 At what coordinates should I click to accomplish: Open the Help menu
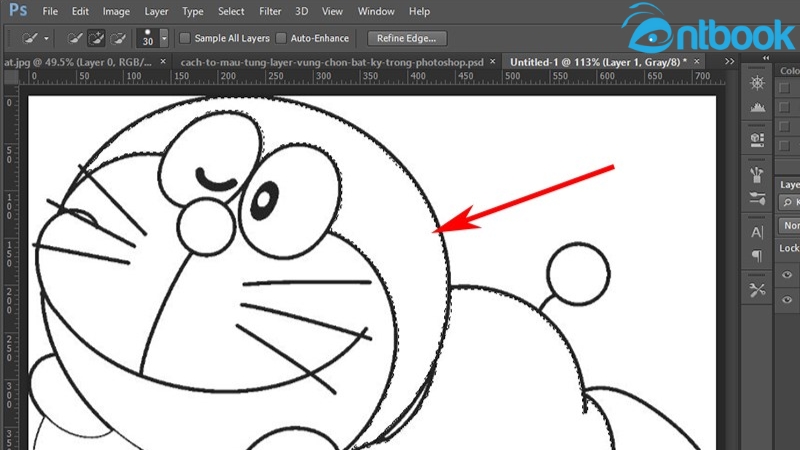419,11
